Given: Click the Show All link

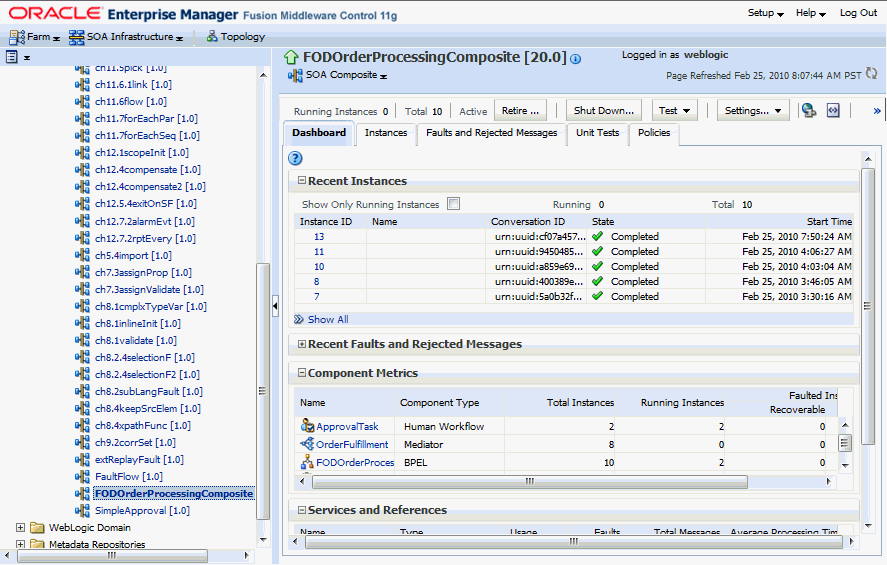Looking at the screenshot, I should (328, 320).
